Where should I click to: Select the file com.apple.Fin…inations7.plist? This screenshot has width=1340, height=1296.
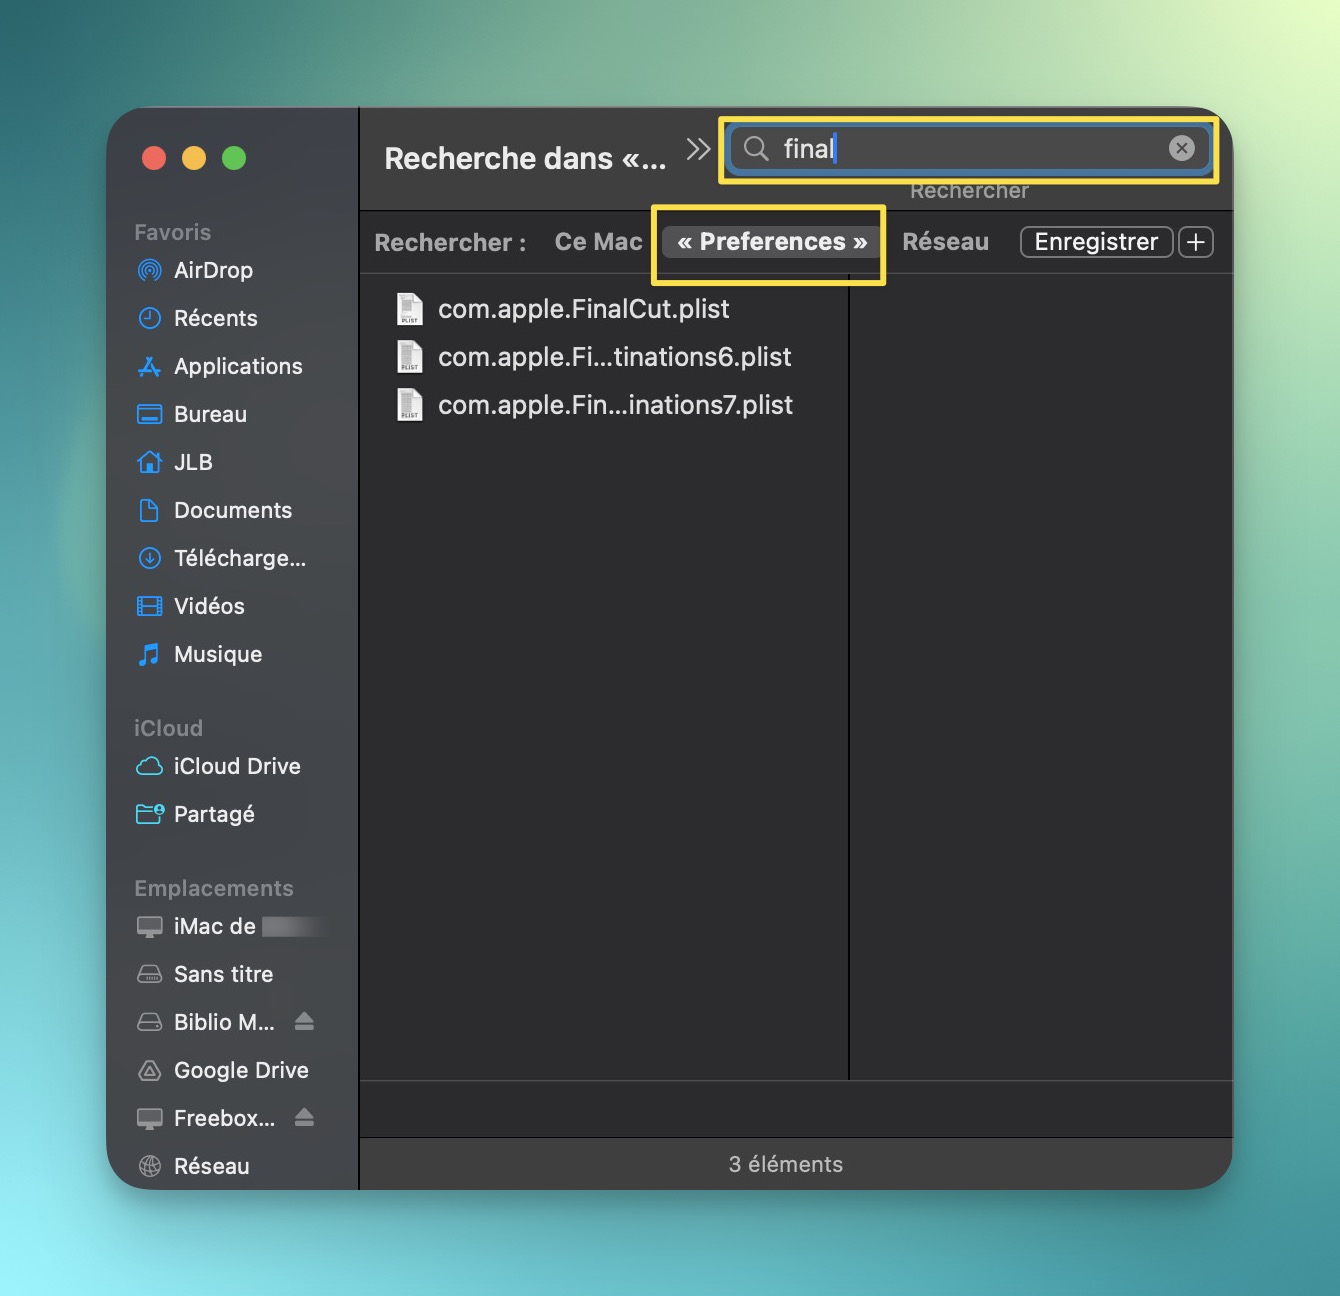coord(615,405)
